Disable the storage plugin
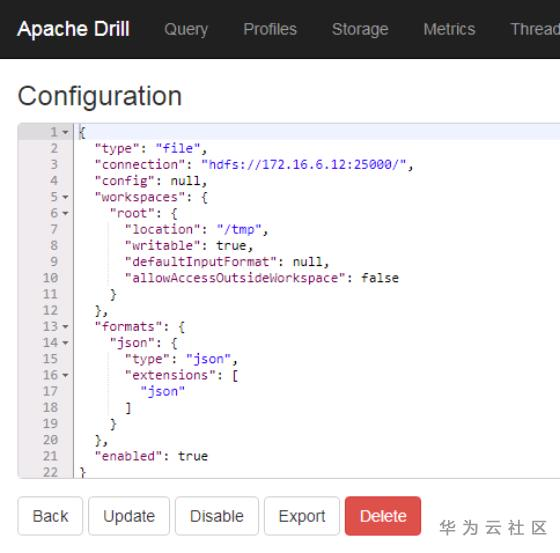The image size is (560, 553). (x=217, y=516)
